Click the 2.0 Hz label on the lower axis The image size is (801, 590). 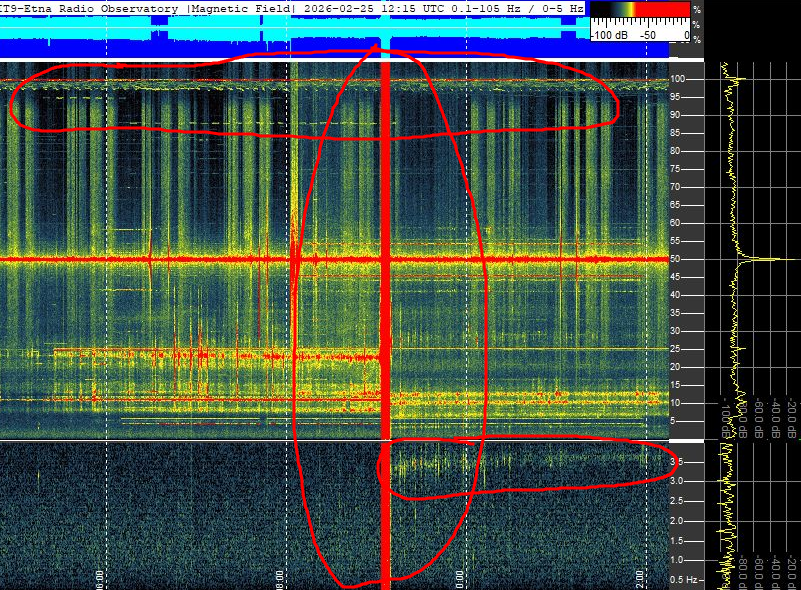(x=676, y=521)
